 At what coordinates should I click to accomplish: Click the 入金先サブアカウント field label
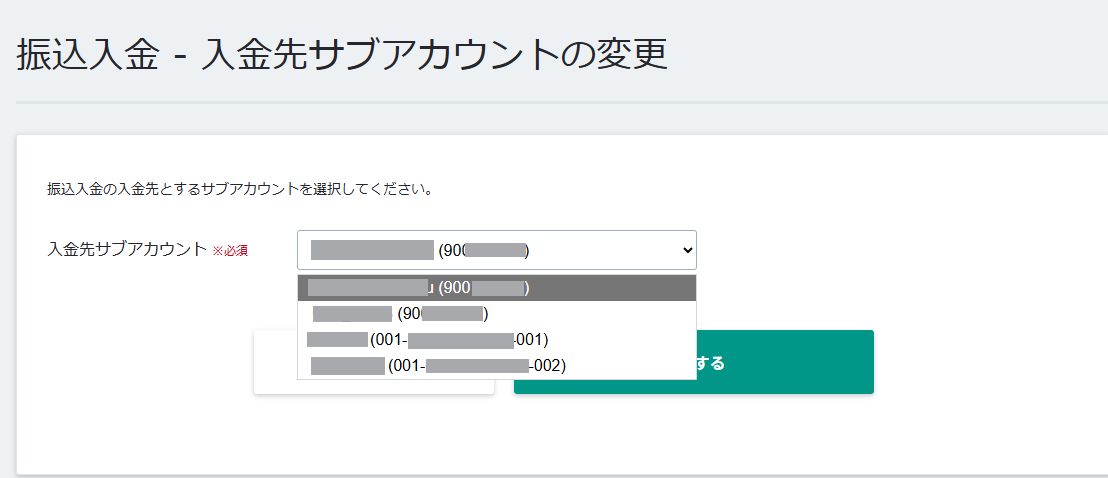[127, 250]
